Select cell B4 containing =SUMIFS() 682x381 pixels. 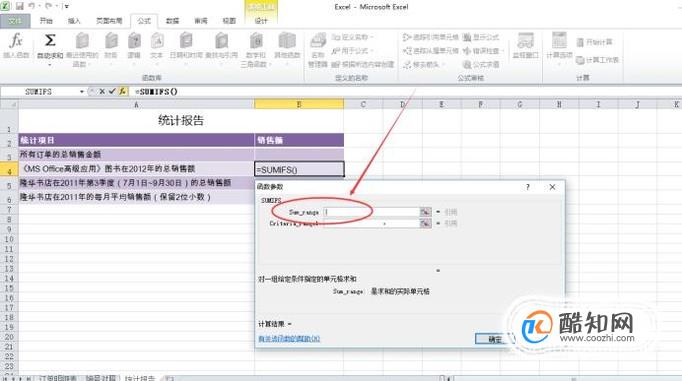tap(299, 169)
